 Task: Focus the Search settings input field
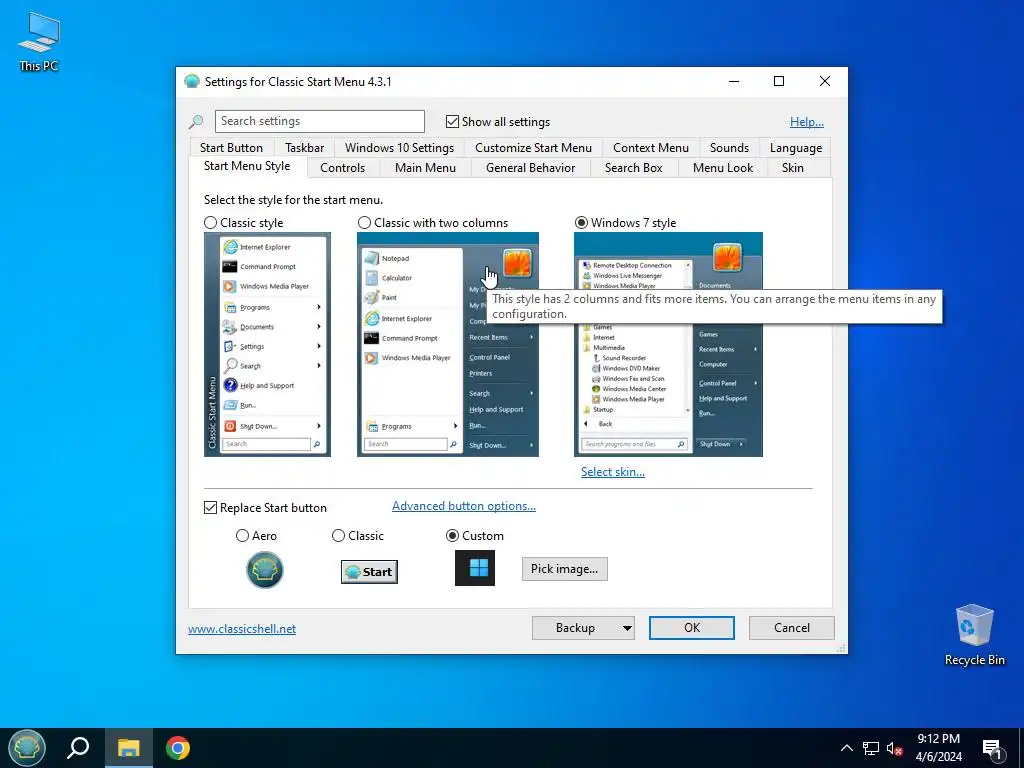[319, 121]
